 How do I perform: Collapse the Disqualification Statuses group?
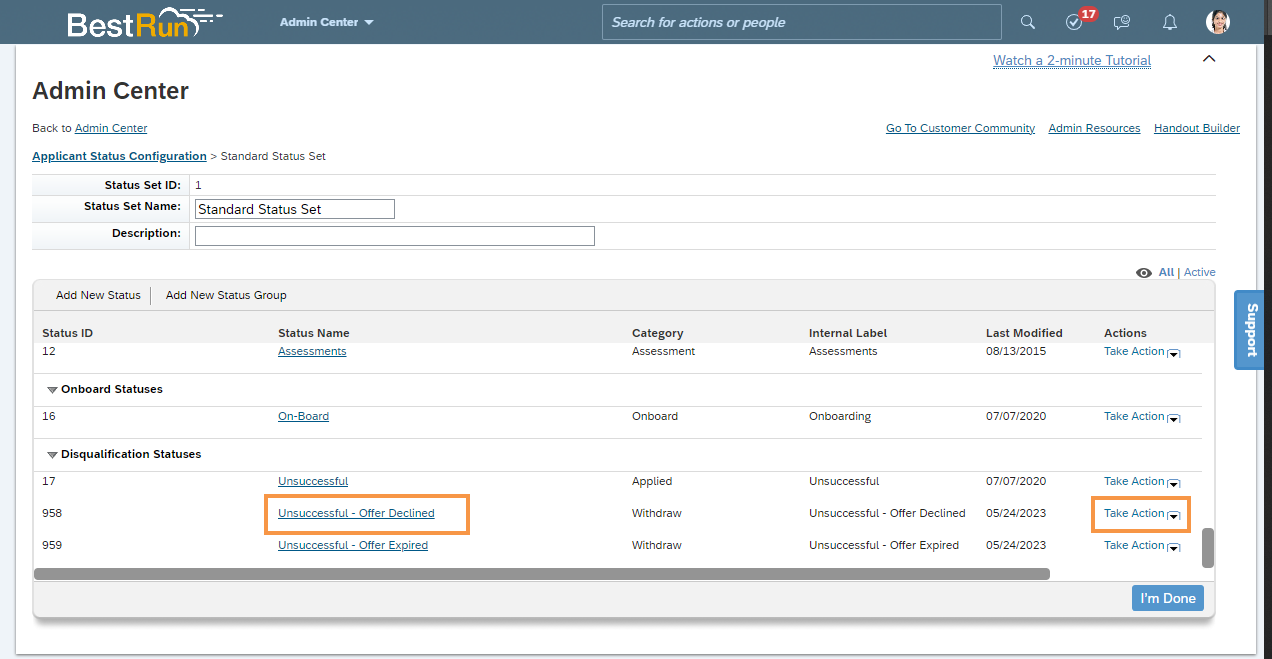coord(51,454)
